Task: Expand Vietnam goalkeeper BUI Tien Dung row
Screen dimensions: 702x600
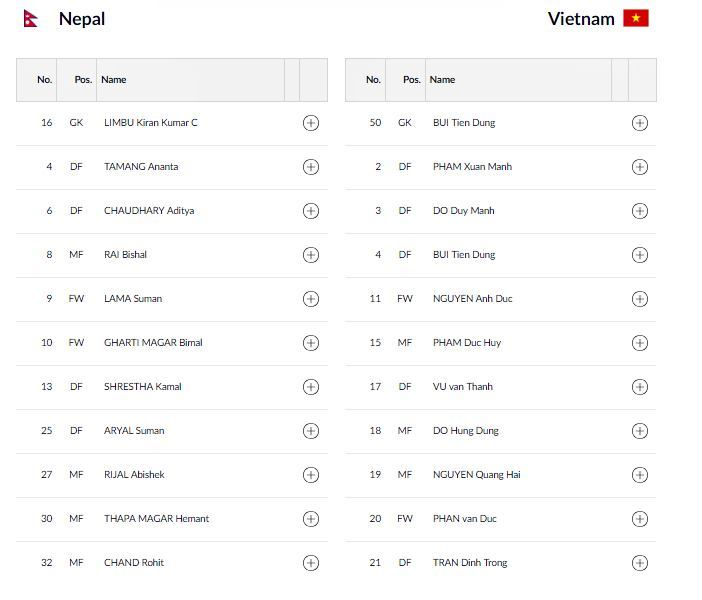Action: (640, 123)
